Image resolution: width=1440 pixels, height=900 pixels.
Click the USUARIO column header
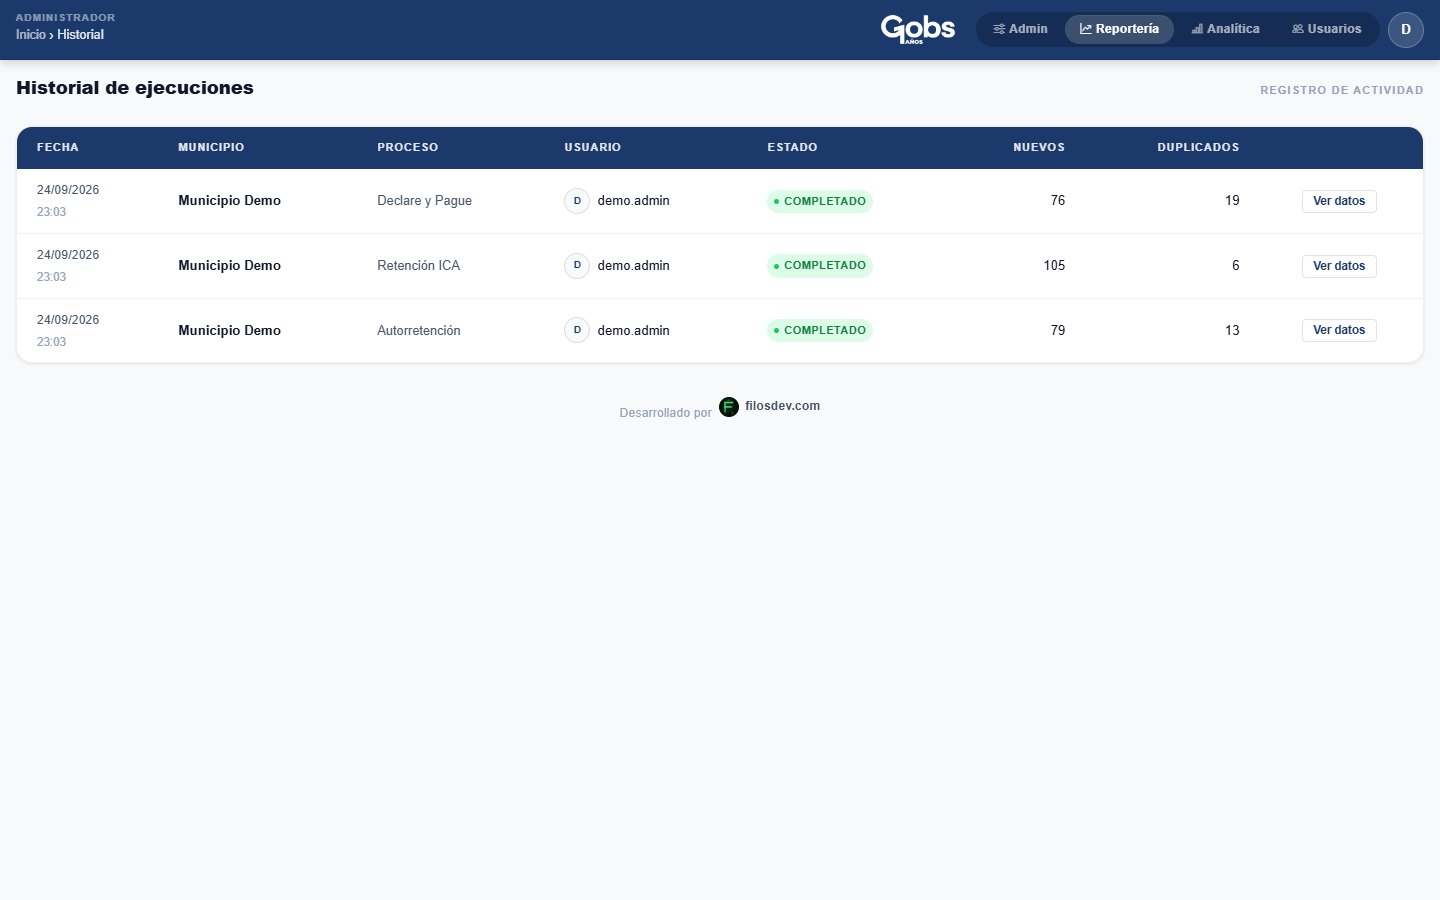592,147
